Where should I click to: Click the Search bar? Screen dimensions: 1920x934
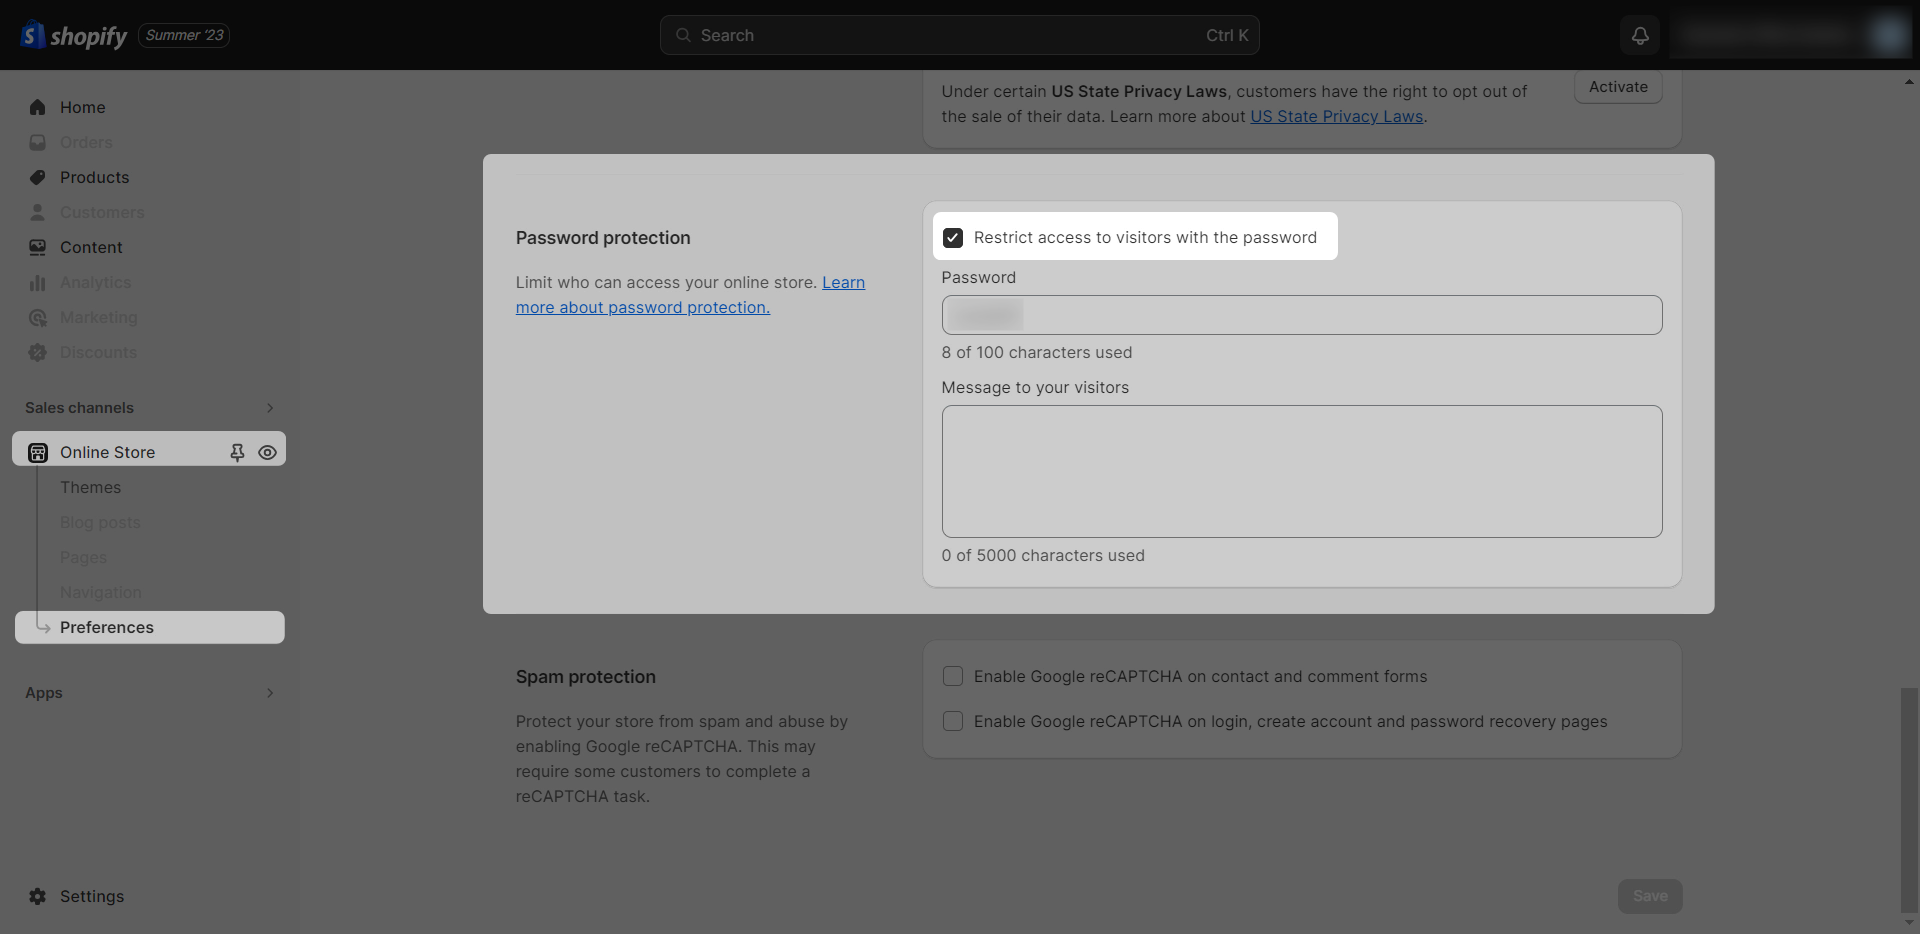pyautogui.click(x=960, y=35)
